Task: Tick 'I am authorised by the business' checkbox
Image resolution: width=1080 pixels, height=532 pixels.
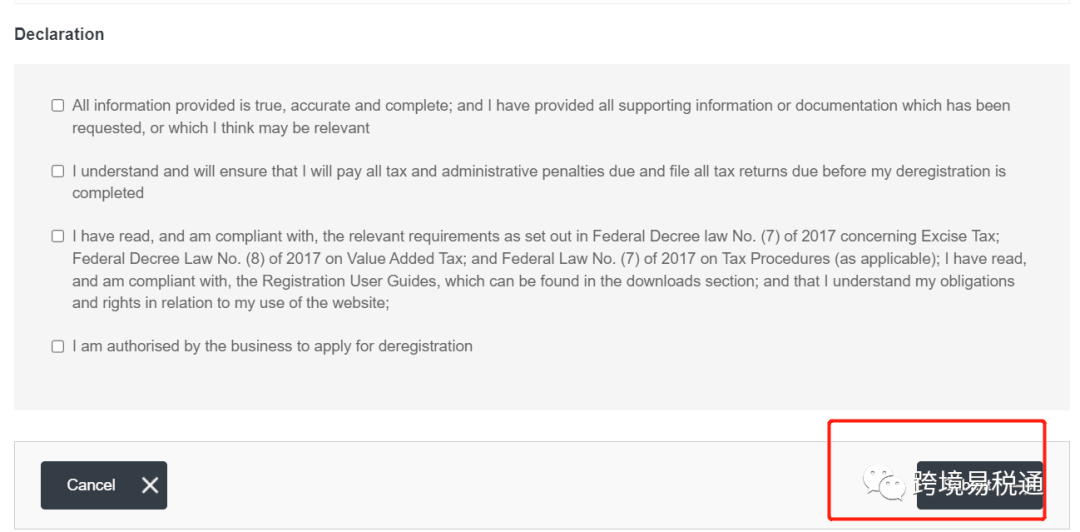Action: tap(58, 346)
